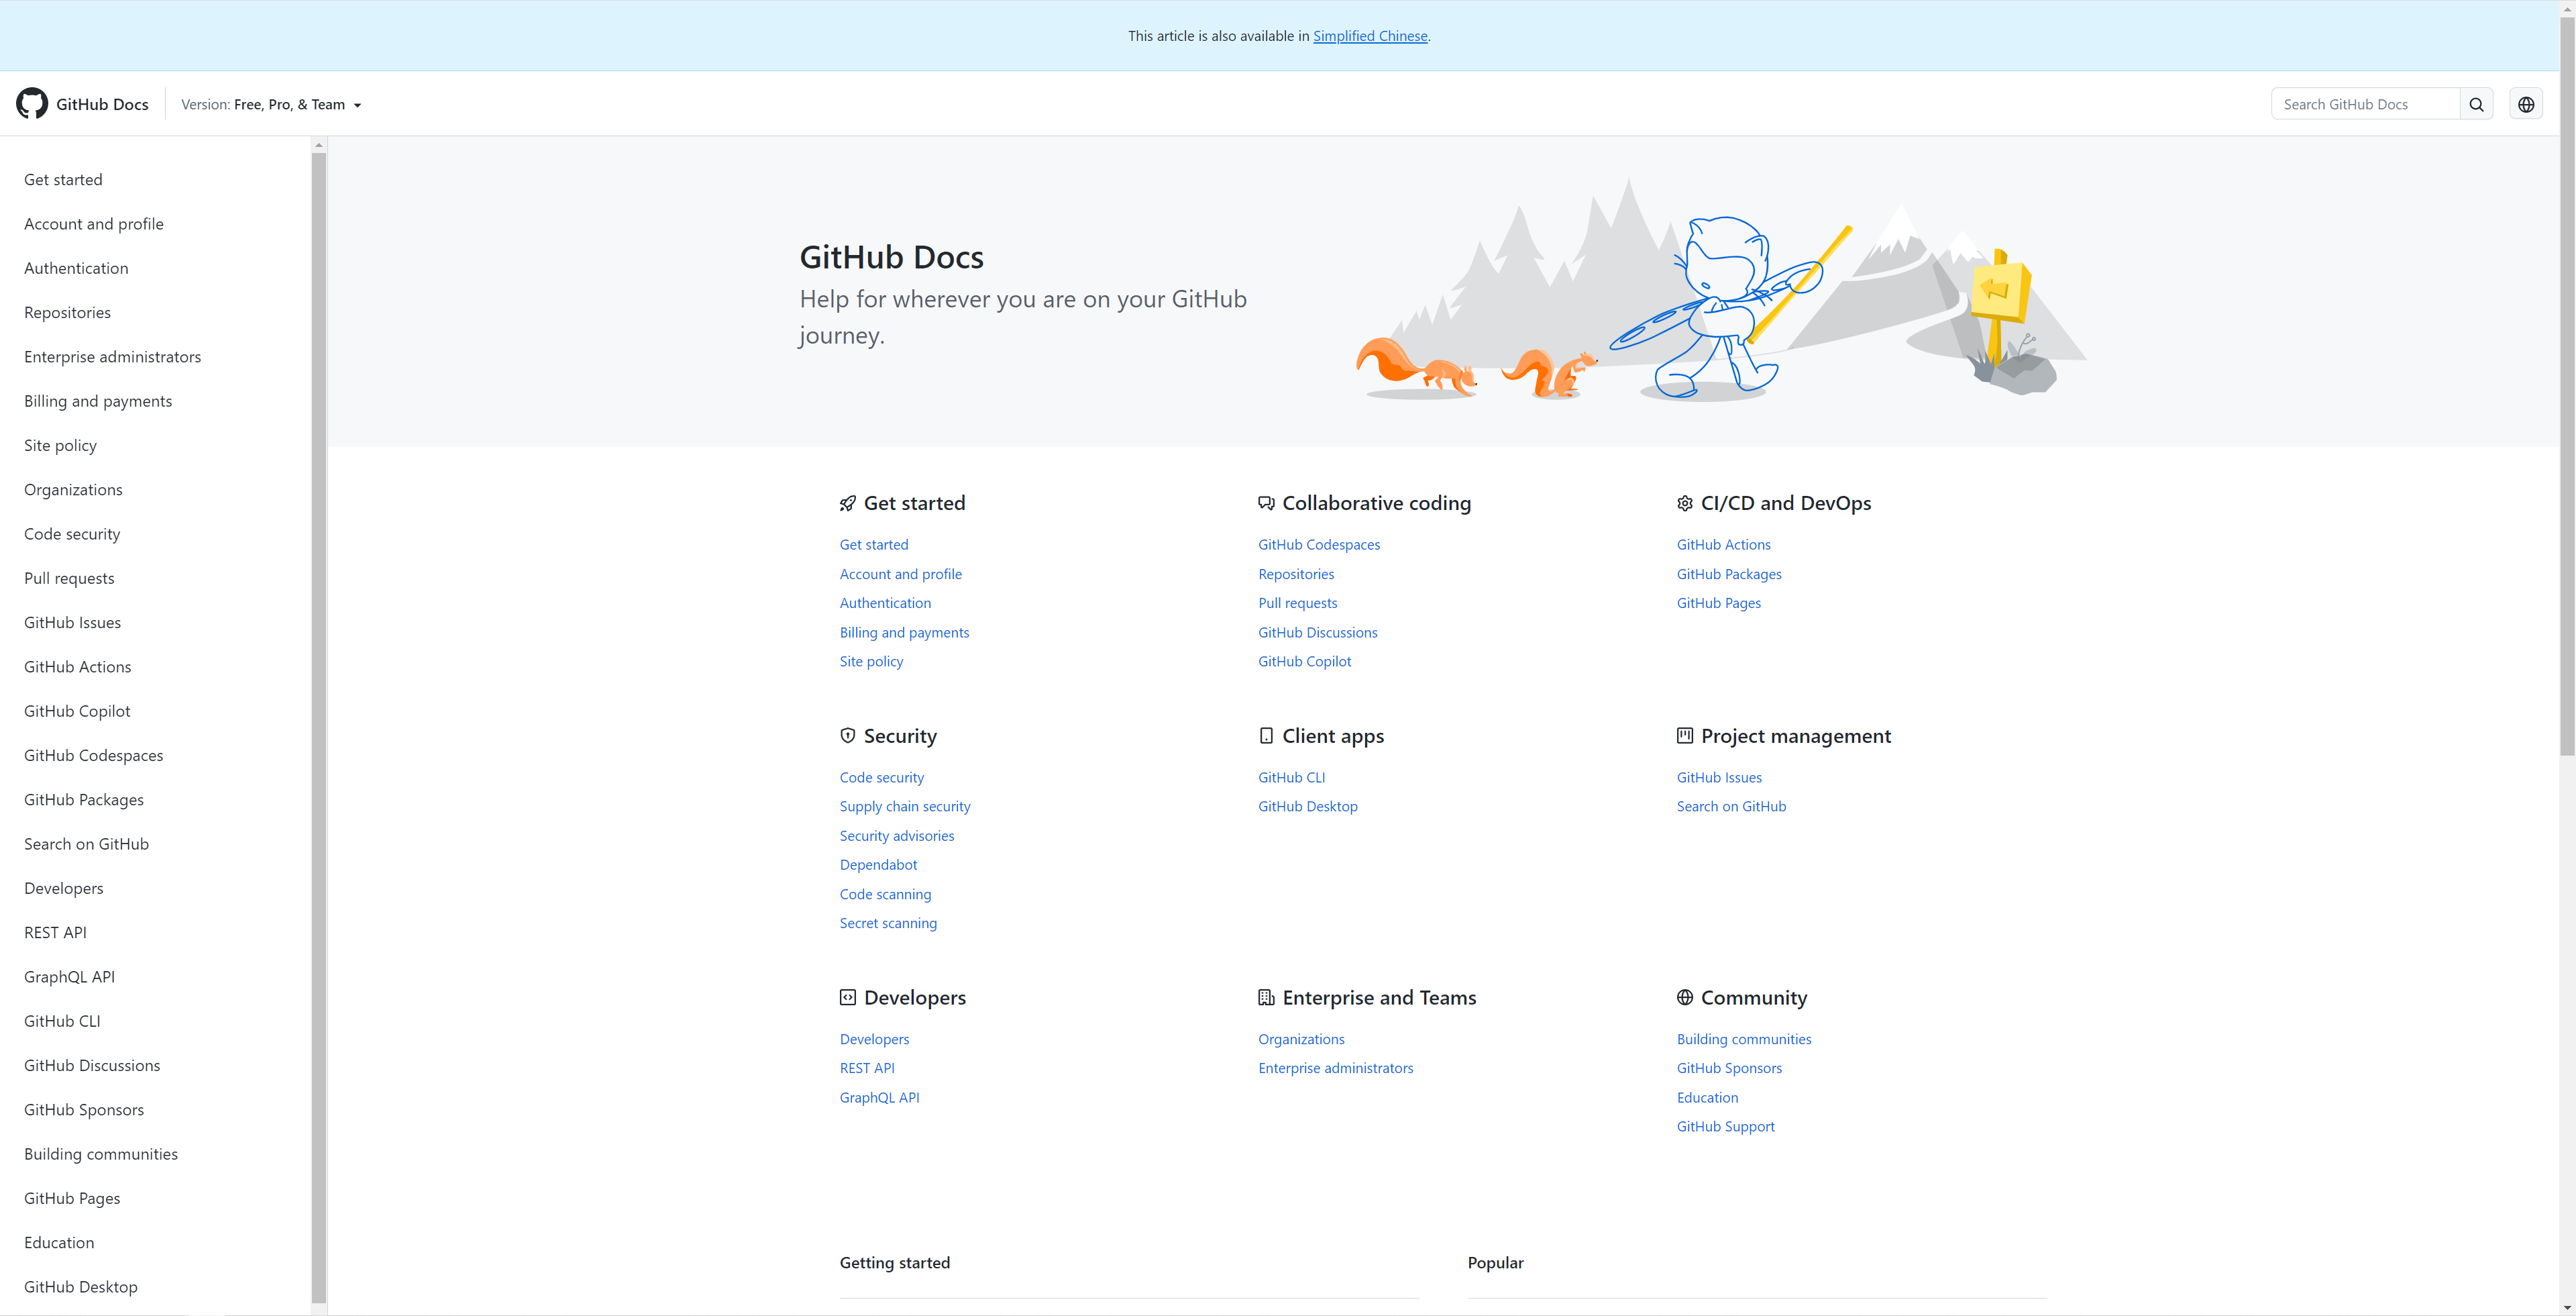Viewport: 2576px width, 1316px height.
Task: Click the Community globe icon
Action: tap(1682, 997)
